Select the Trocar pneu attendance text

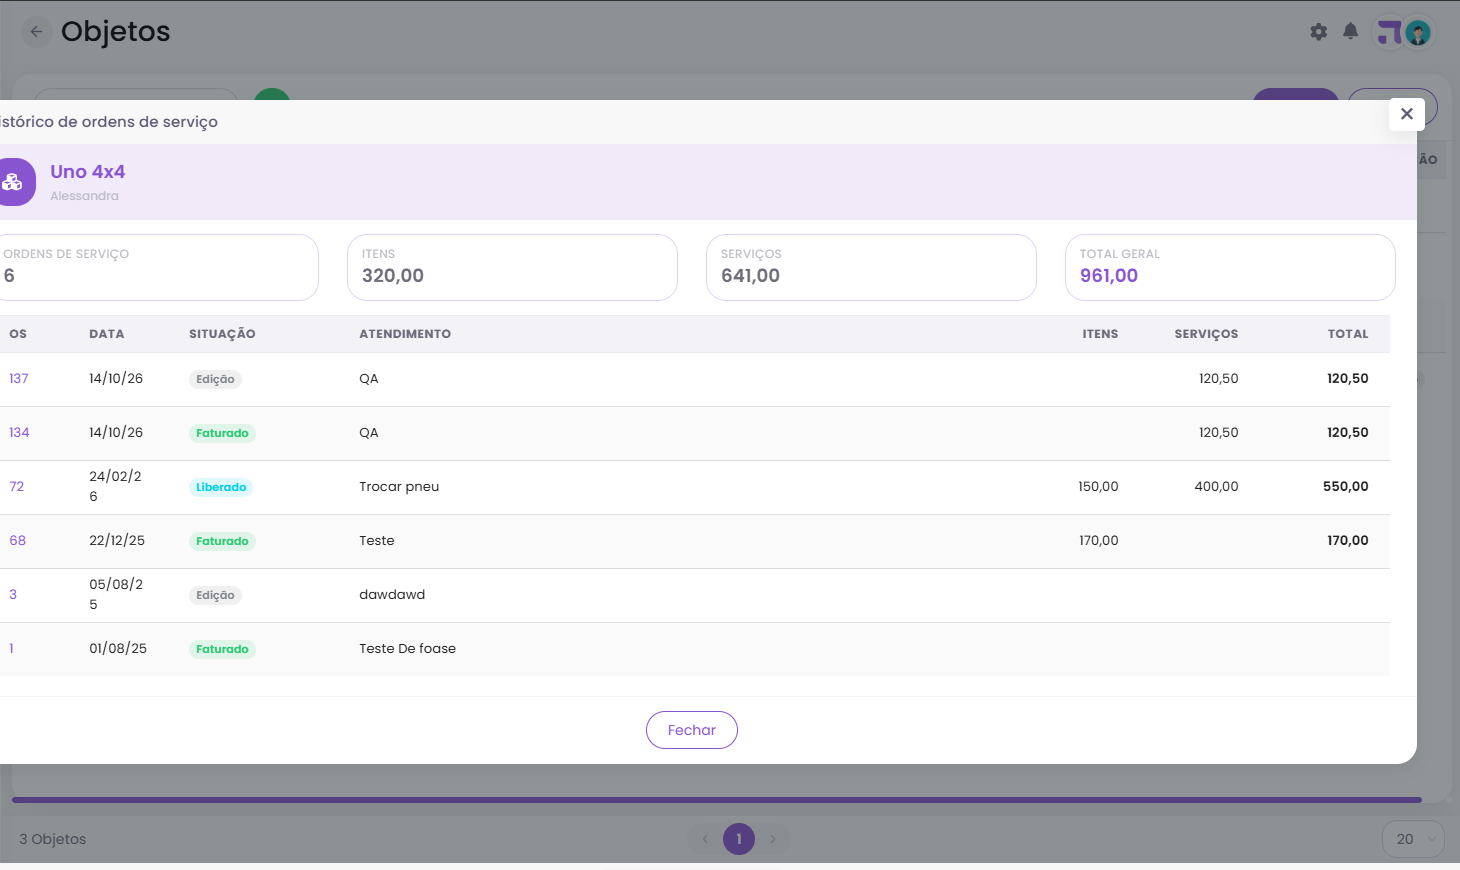tap(399, 487)
